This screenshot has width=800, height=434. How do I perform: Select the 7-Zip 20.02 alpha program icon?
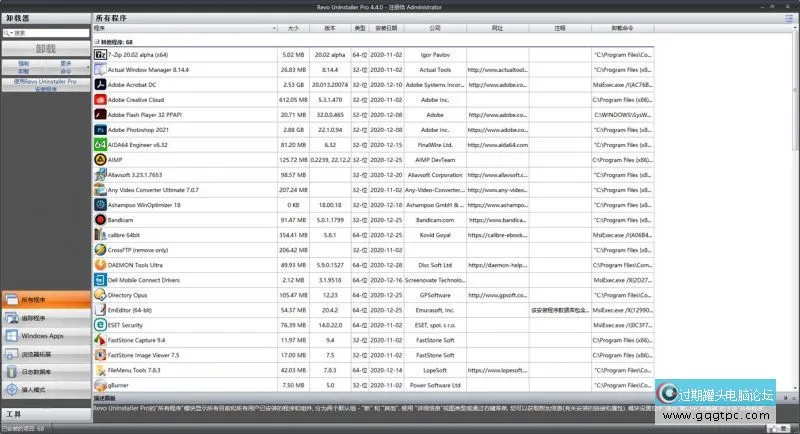(100, 54)
